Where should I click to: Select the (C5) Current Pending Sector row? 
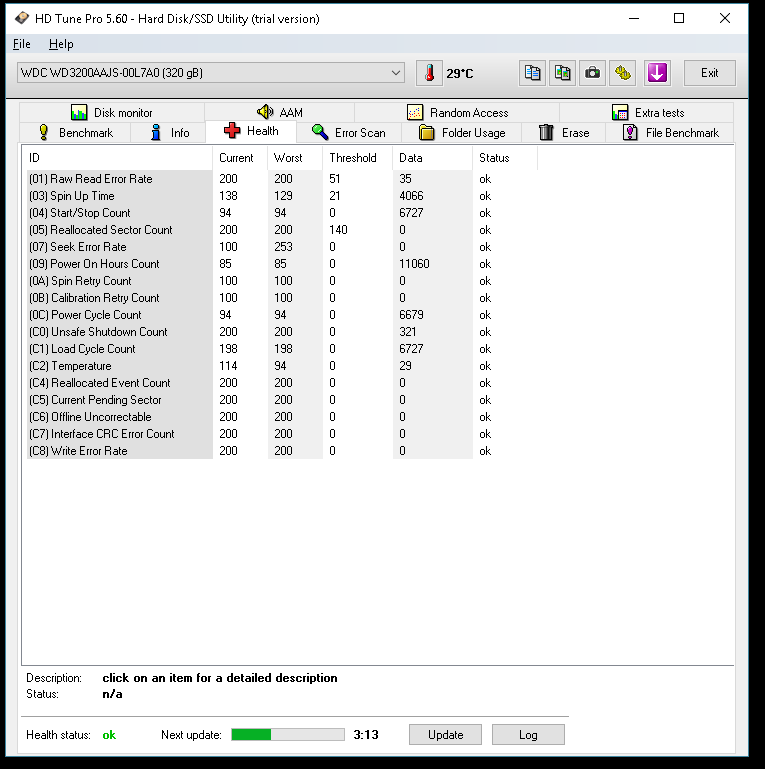pos(282,400)
